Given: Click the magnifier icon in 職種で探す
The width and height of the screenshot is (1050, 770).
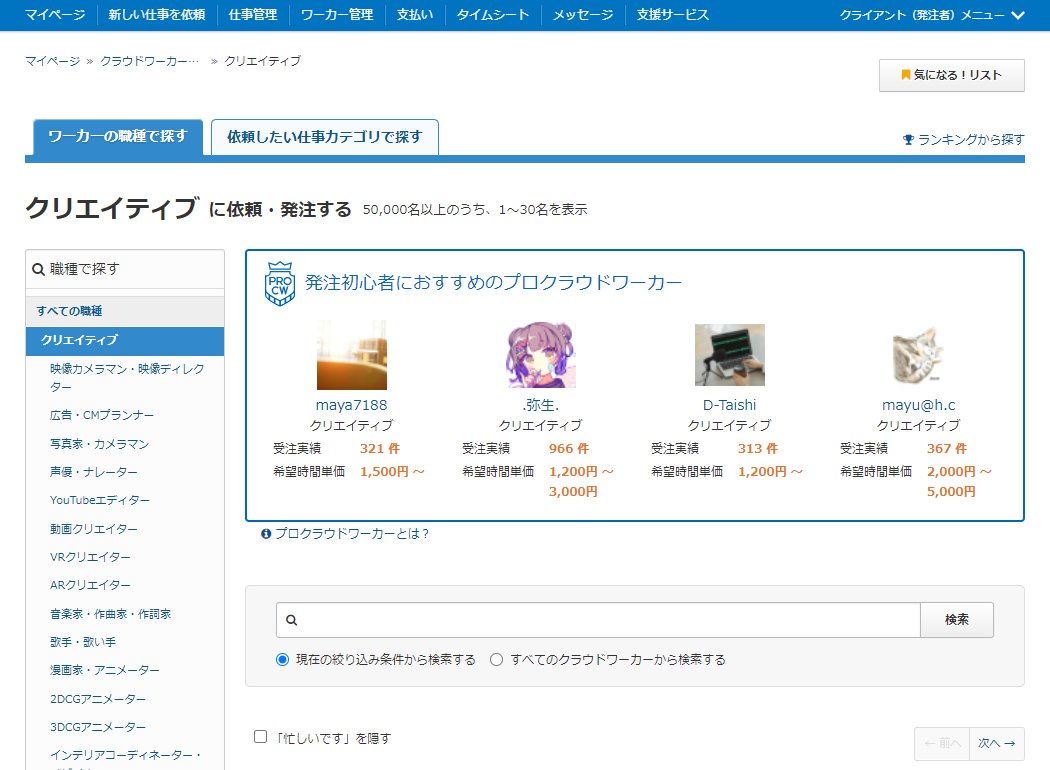Looking at the screenshot, I should tap(39, 269).
